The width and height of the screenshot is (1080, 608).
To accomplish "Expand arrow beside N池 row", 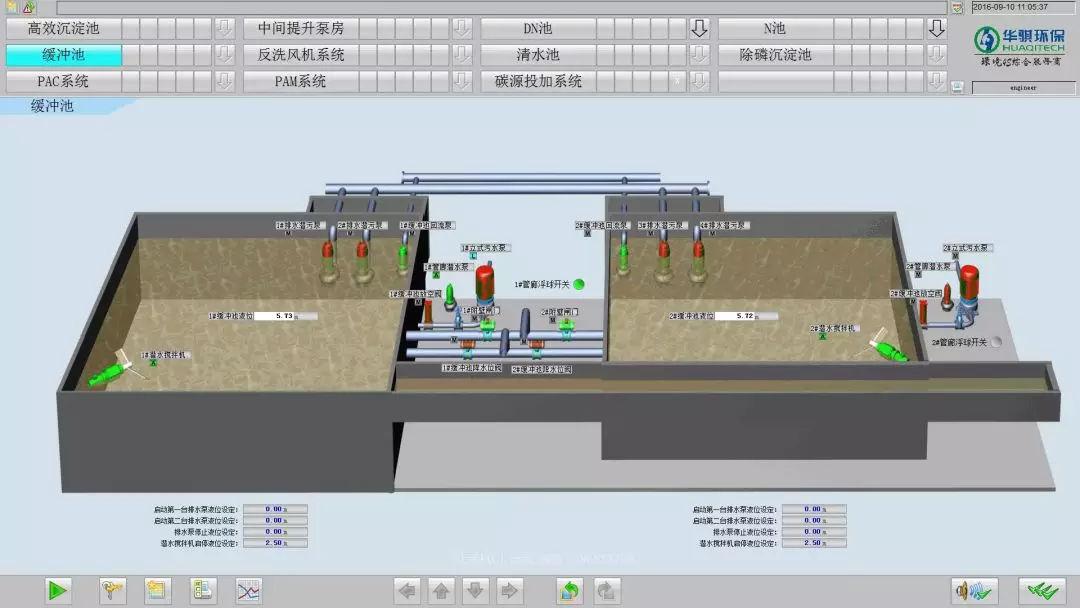I will click(936, 28).
